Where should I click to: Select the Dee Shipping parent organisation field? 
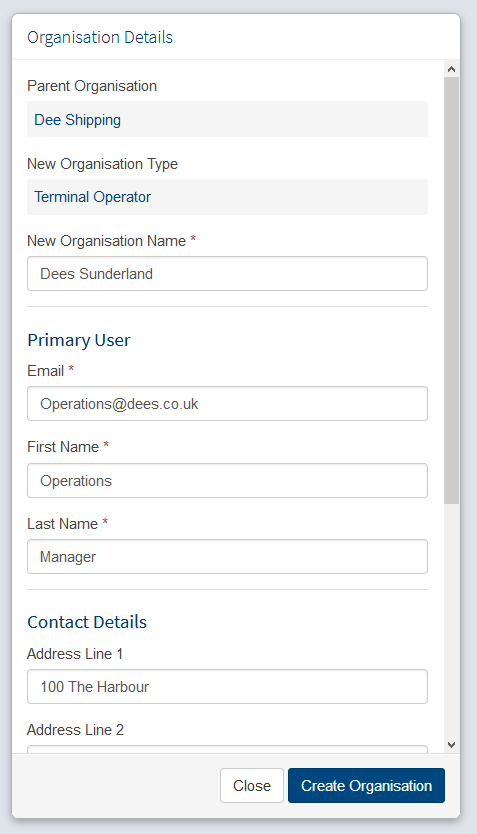(x=227, y=119)
